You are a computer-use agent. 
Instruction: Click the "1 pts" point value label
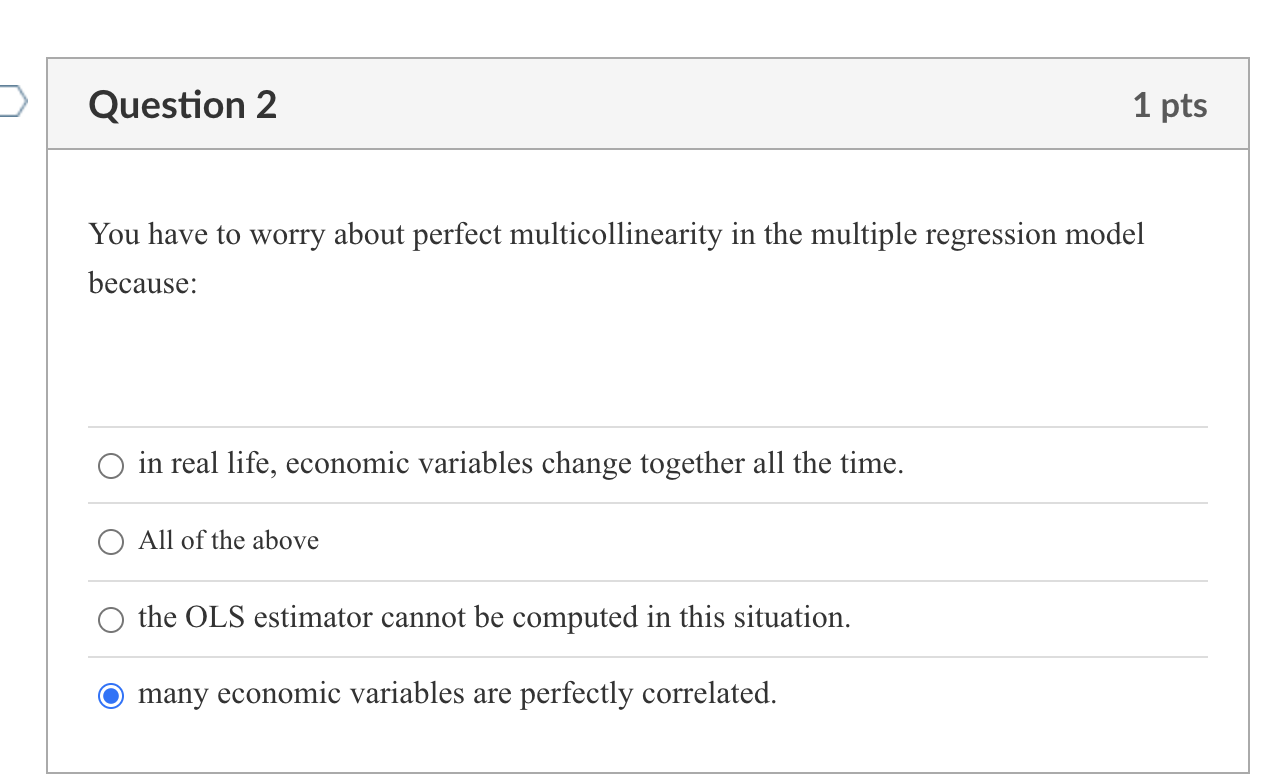coord(1172,104)
